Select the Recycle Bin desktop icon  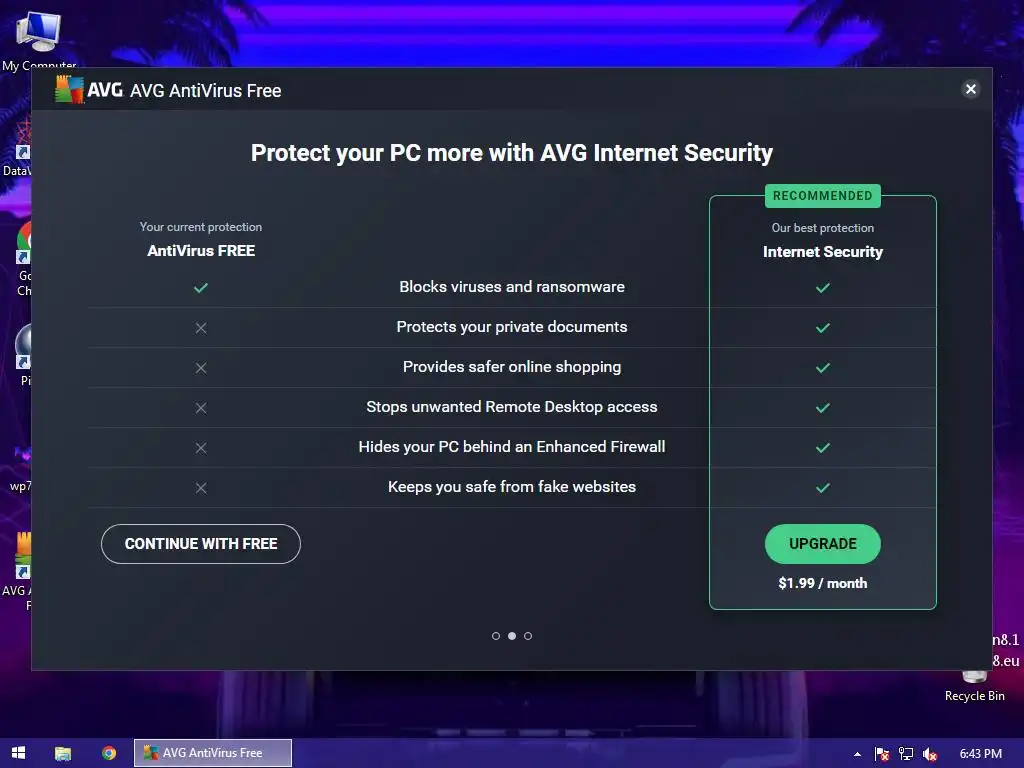point(974,681)
